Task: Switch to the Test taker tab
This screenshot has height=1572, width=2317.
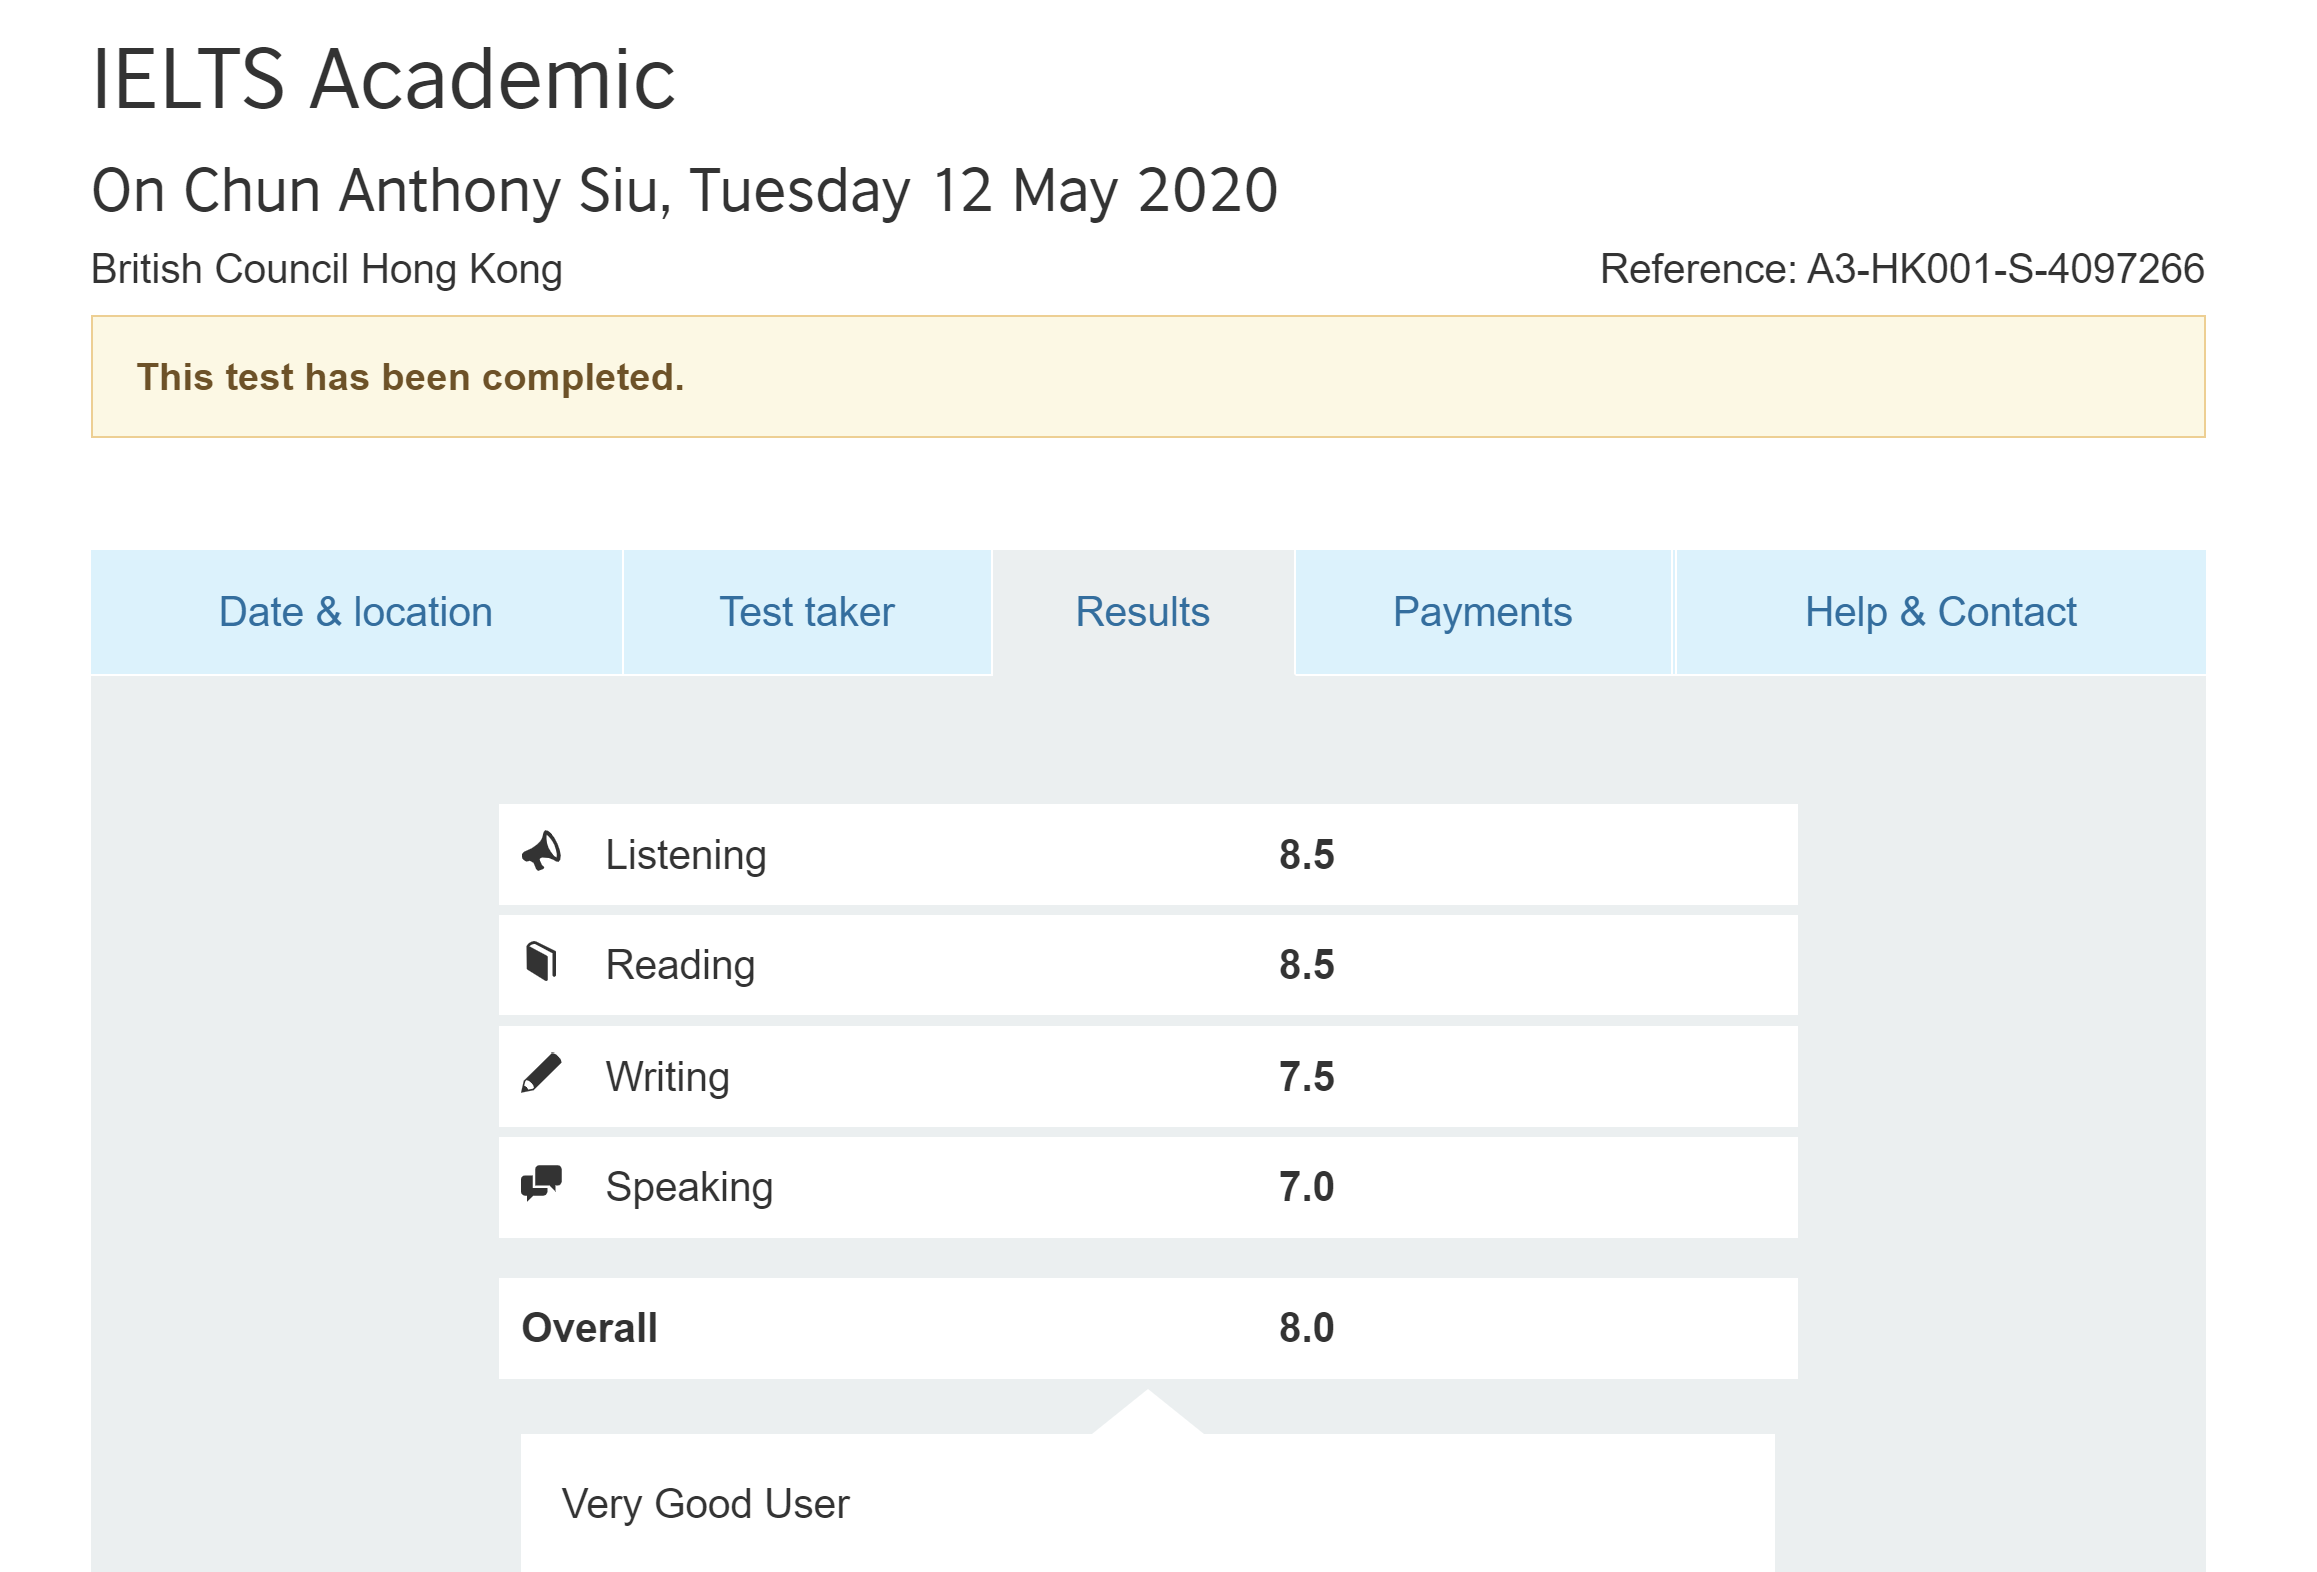Action: pos(807,612)
